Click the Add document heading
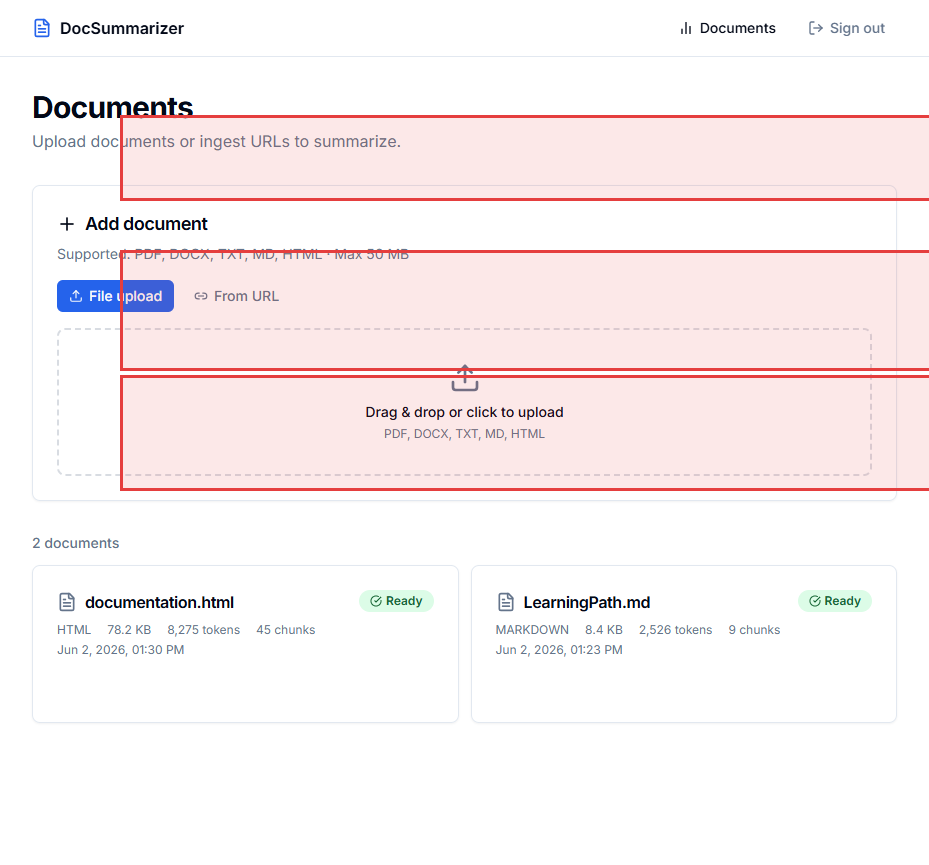This screenshot has width=929, height=865. [146, 224]
